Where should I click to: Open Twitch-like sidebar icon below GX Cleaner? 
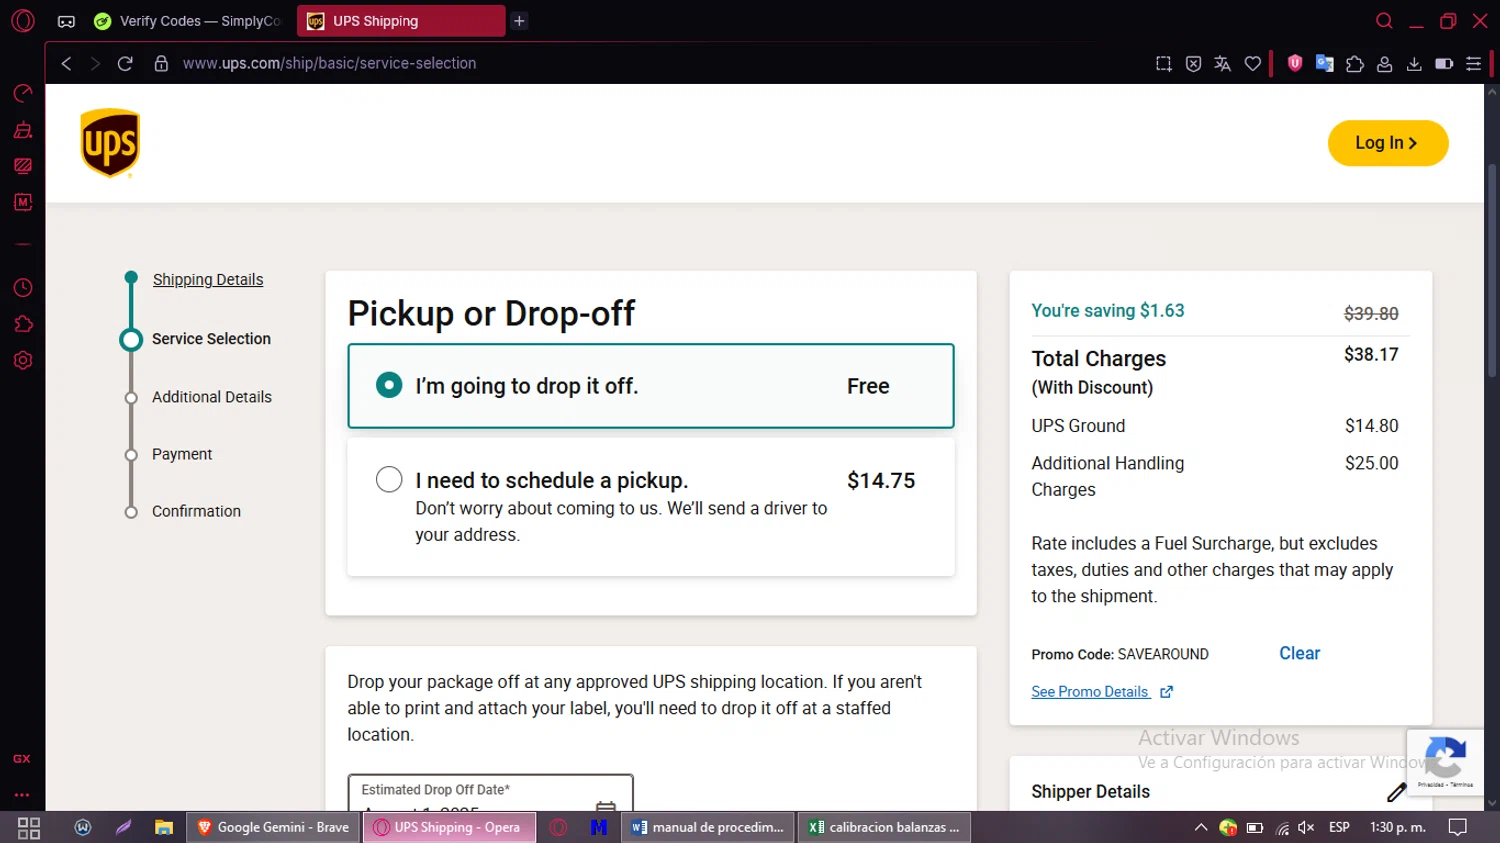pyautogui.click(x=23, y=166)
